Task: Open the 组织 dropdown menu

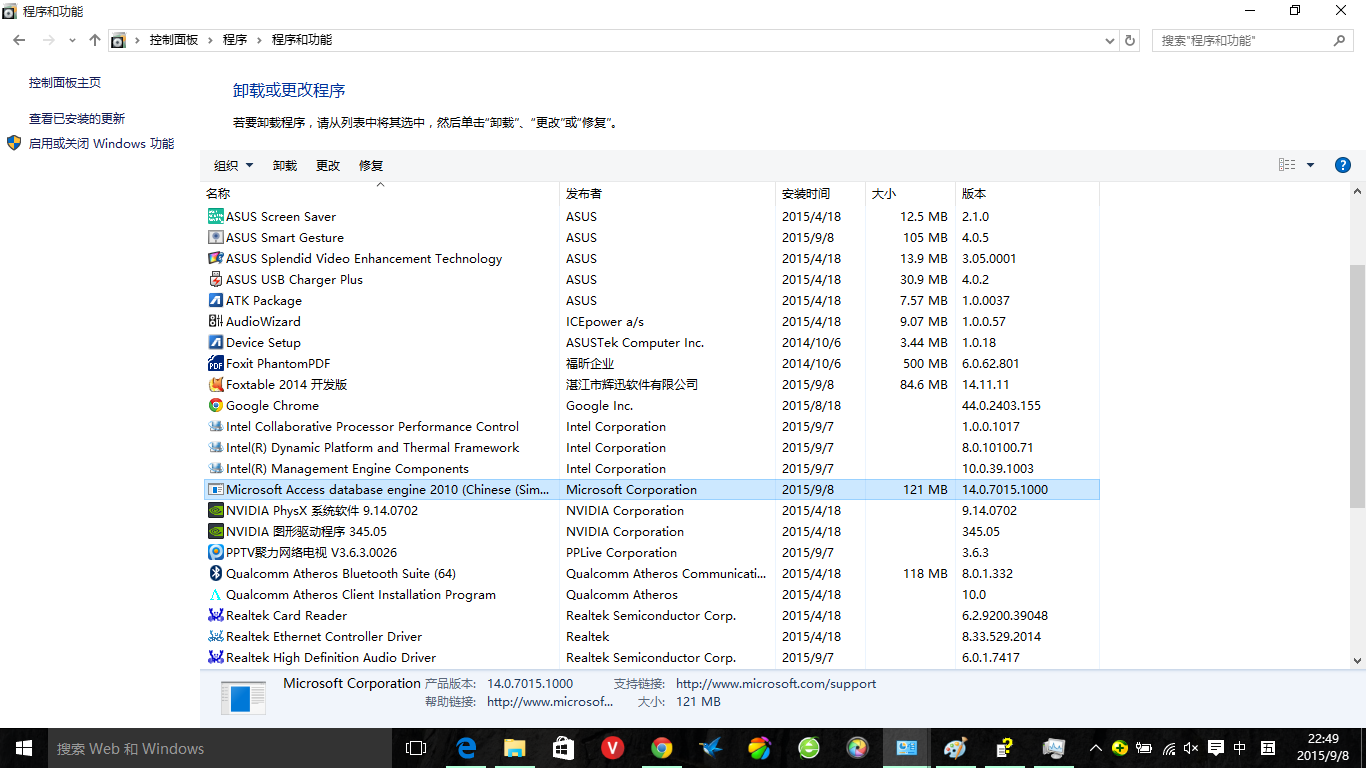Action: tap(234, 165)
